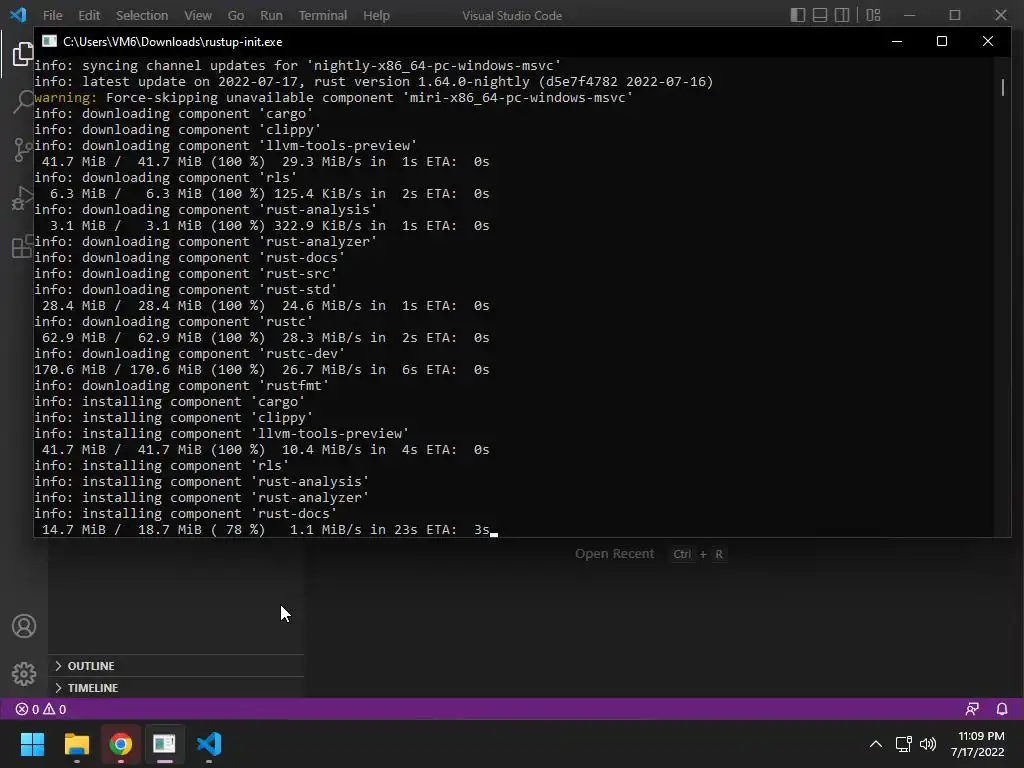Click the warning Force-skipping miri line
1024x768 pixels.
click(333, 97)
